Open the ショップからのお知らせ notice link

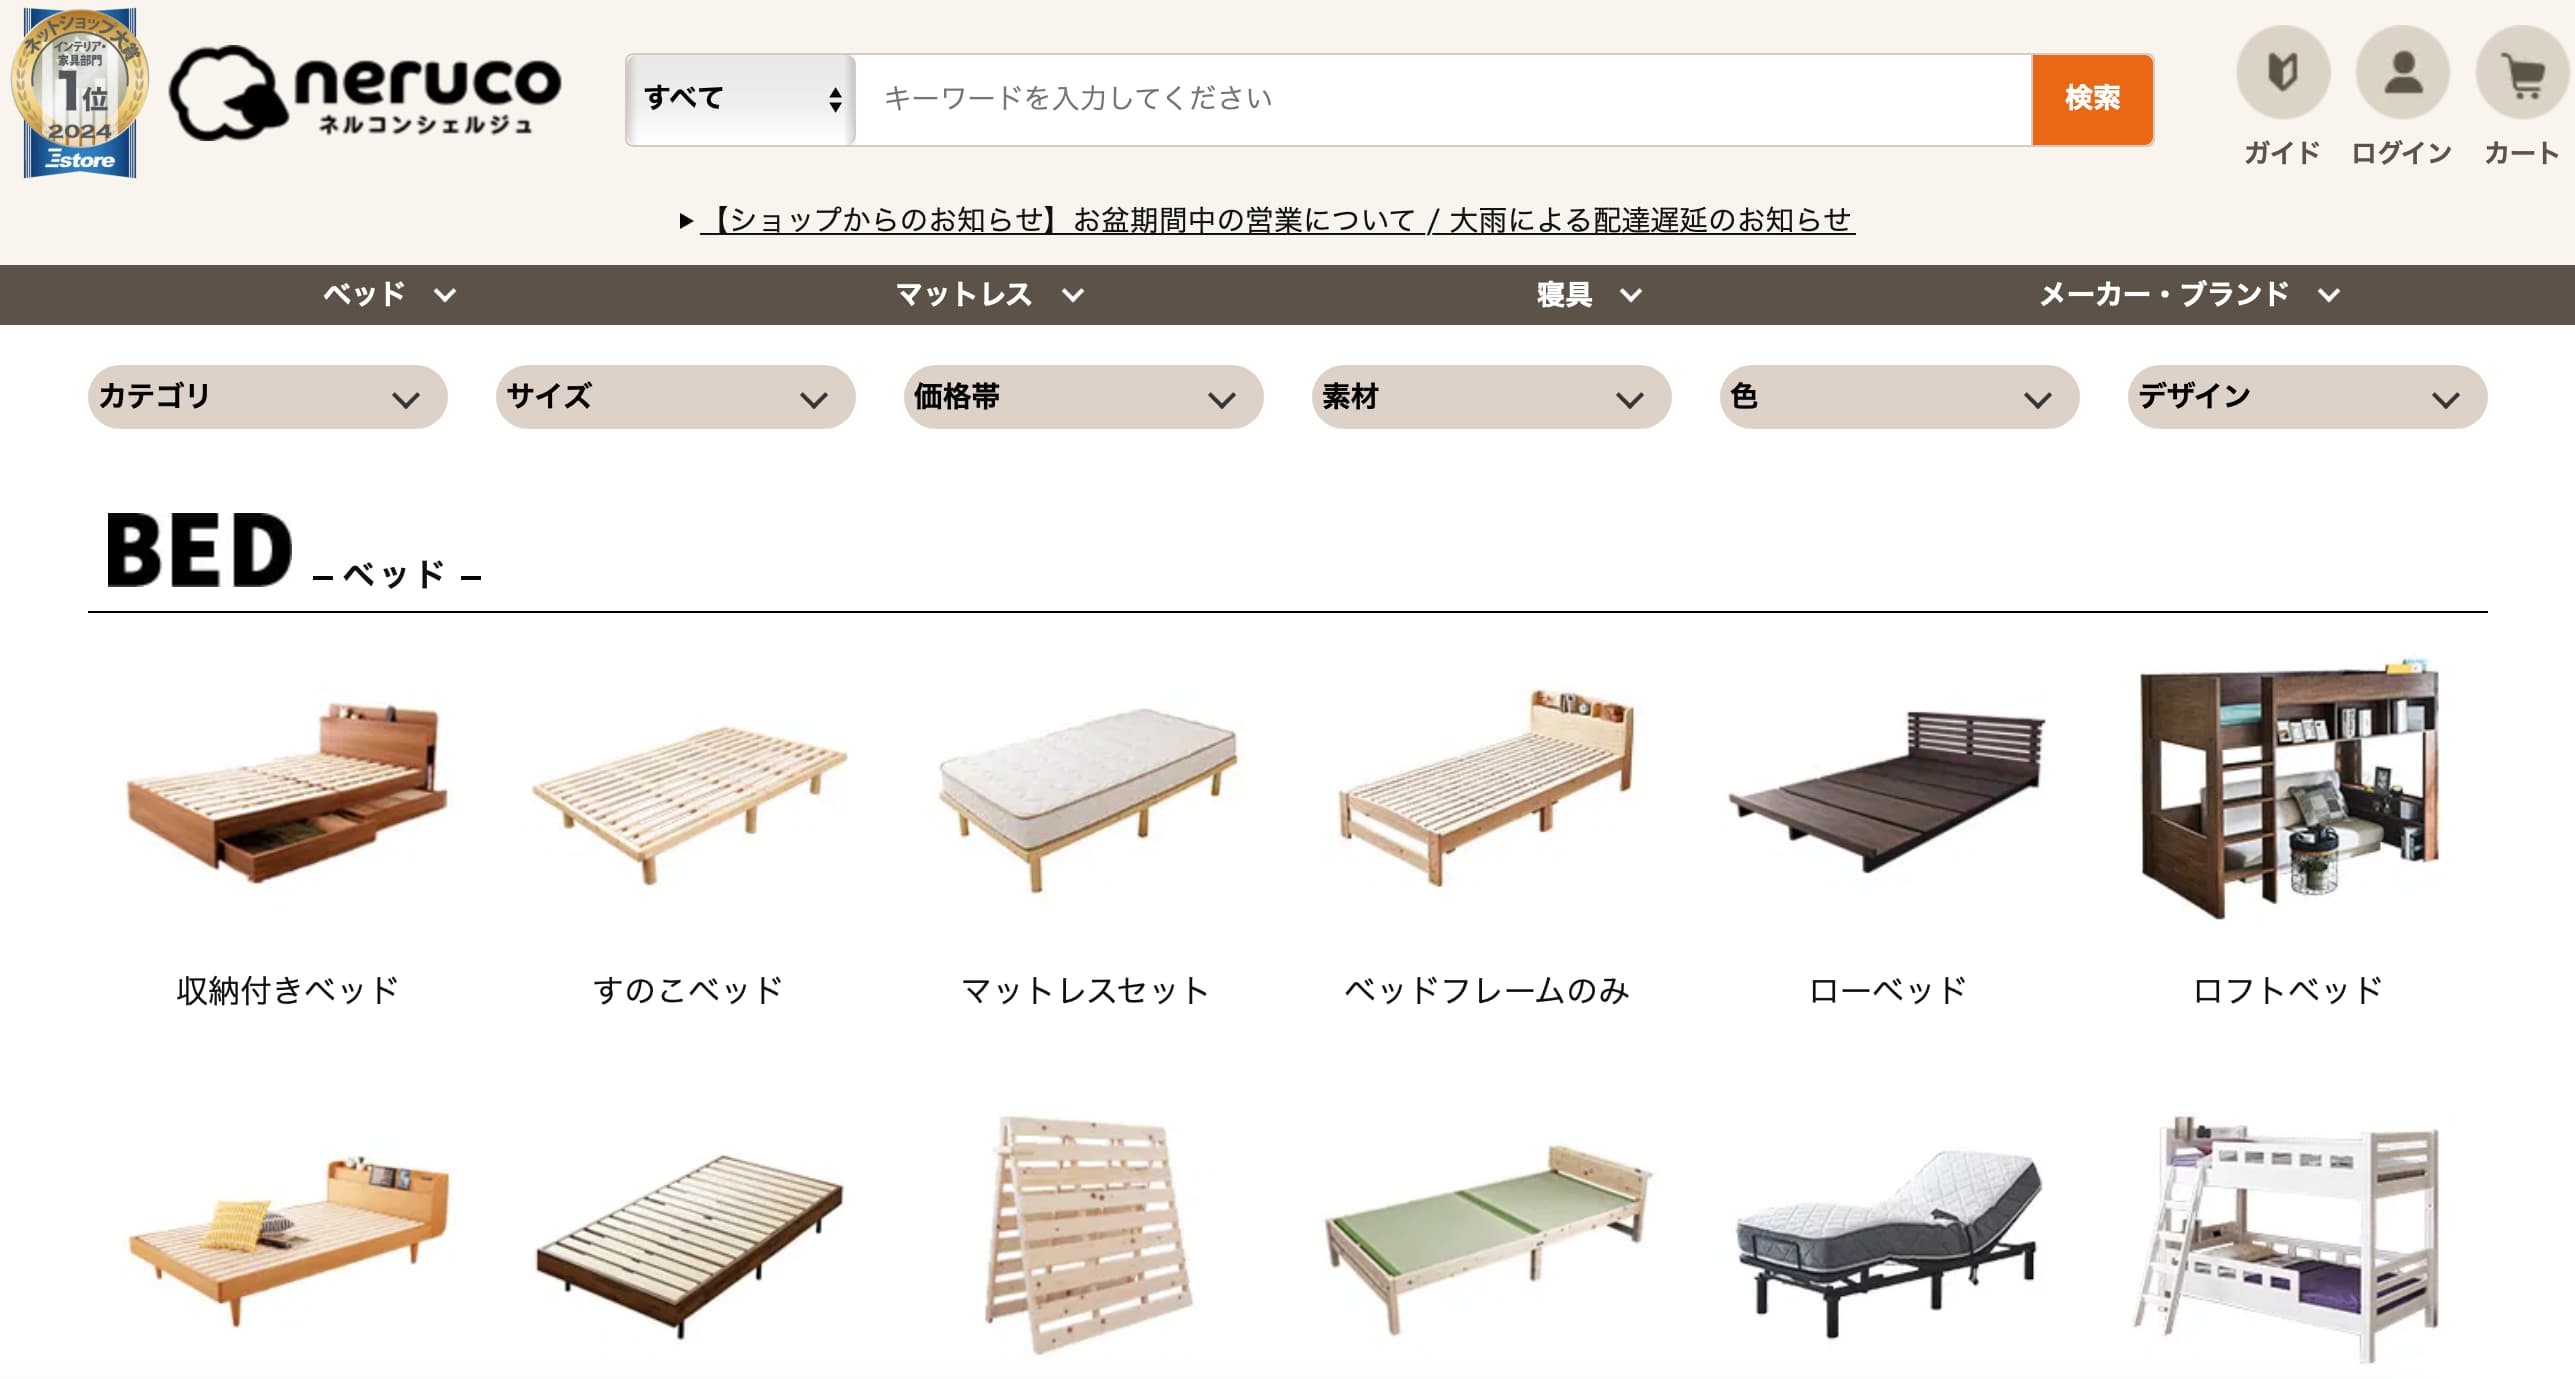pyautogui.click(x=1278, y=219)
